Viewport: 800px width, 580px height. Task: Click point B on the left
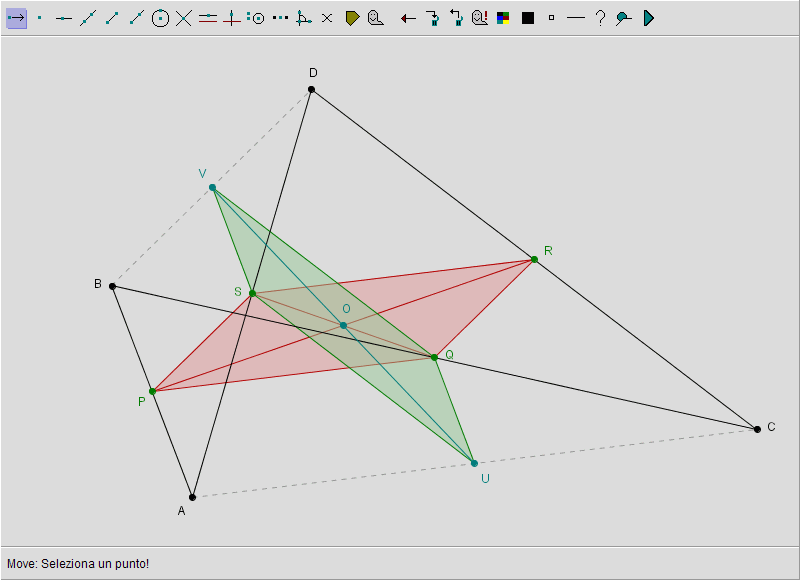click(113, 287)
